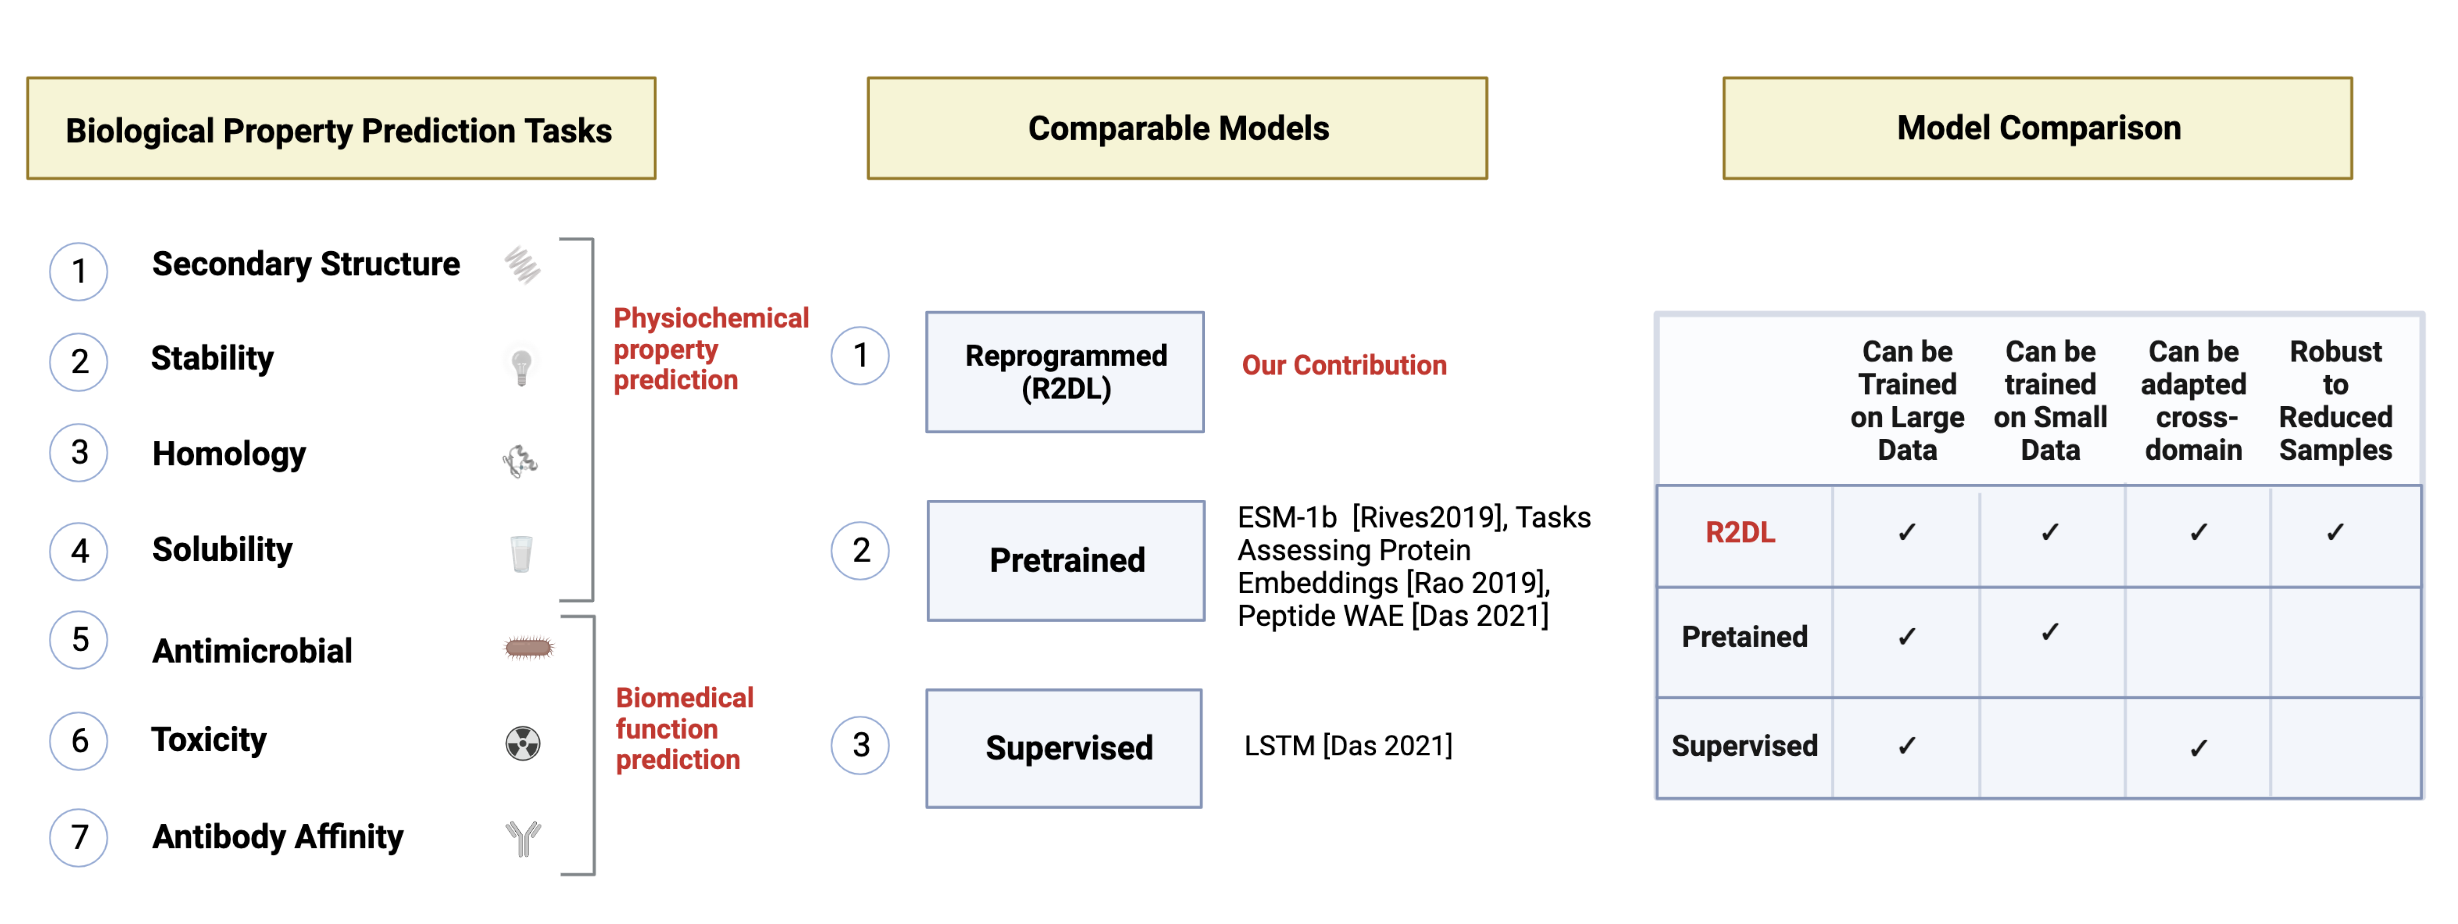Click the Biological Property Prediction Tasks header

tap(341, 129)
